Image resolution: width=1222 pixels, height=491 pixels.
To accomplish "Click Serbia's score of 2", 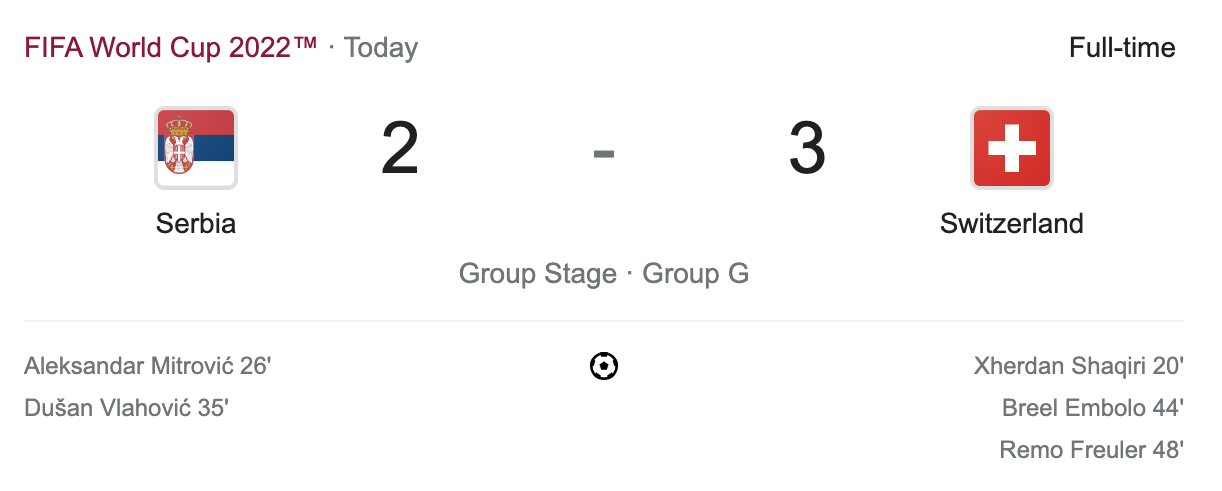I will coord(400,150).
